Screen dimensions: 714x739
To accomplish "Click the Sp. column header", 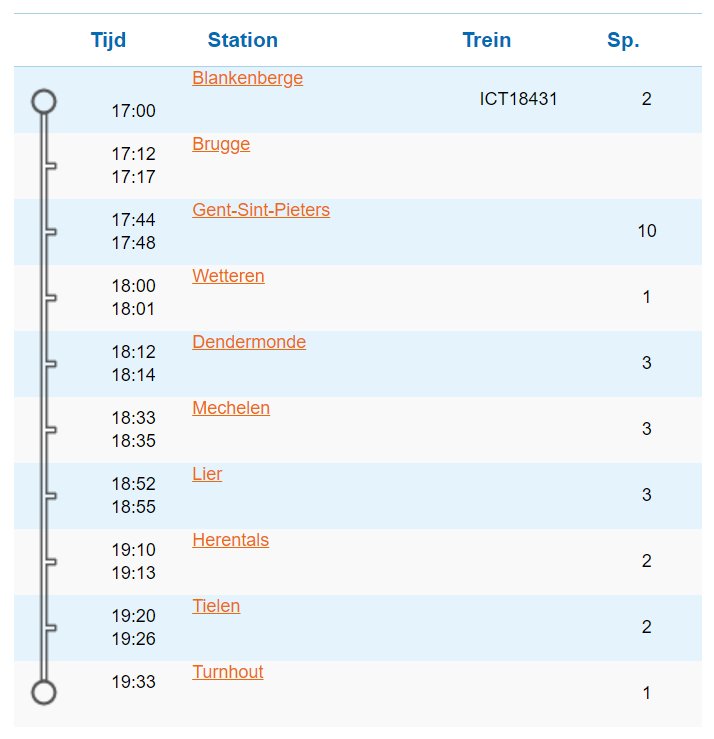I will click(x=623, y=40).
